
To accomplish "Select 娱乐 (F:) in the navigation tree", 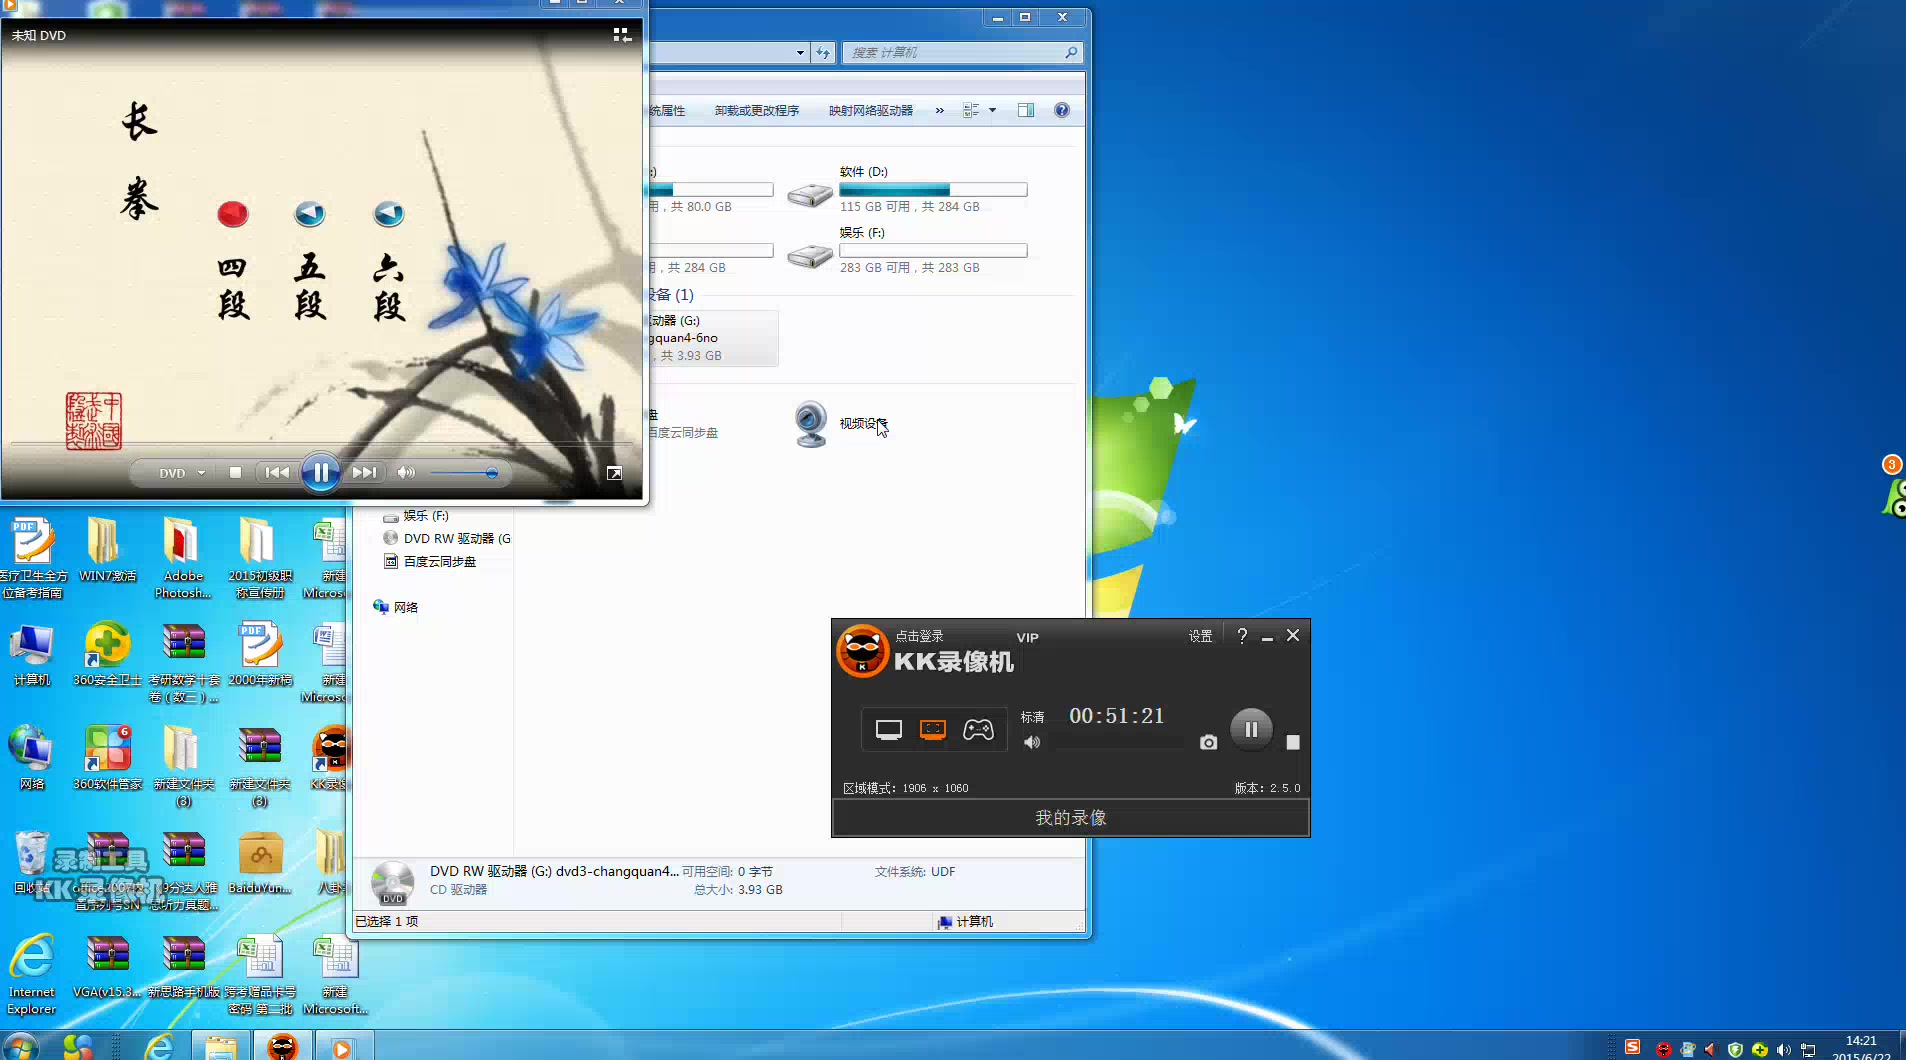I will [425, 516].
